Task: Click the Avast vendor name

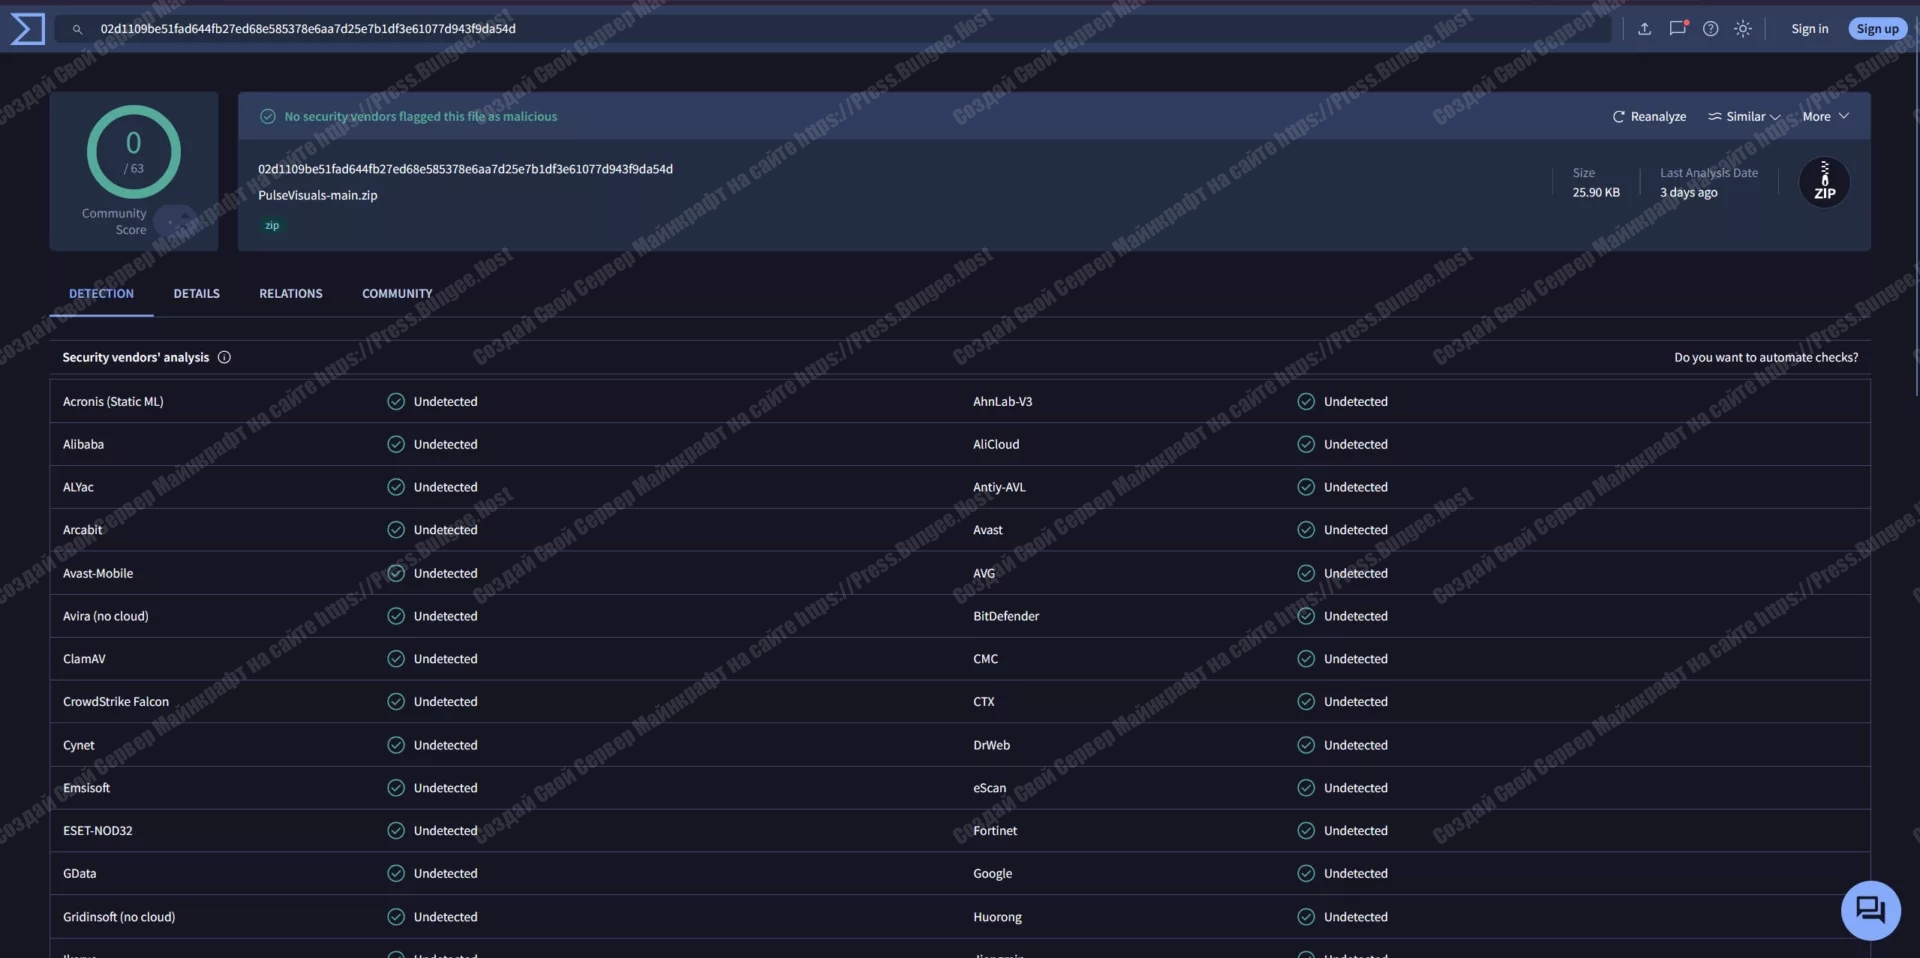Action: coord(988,530)
